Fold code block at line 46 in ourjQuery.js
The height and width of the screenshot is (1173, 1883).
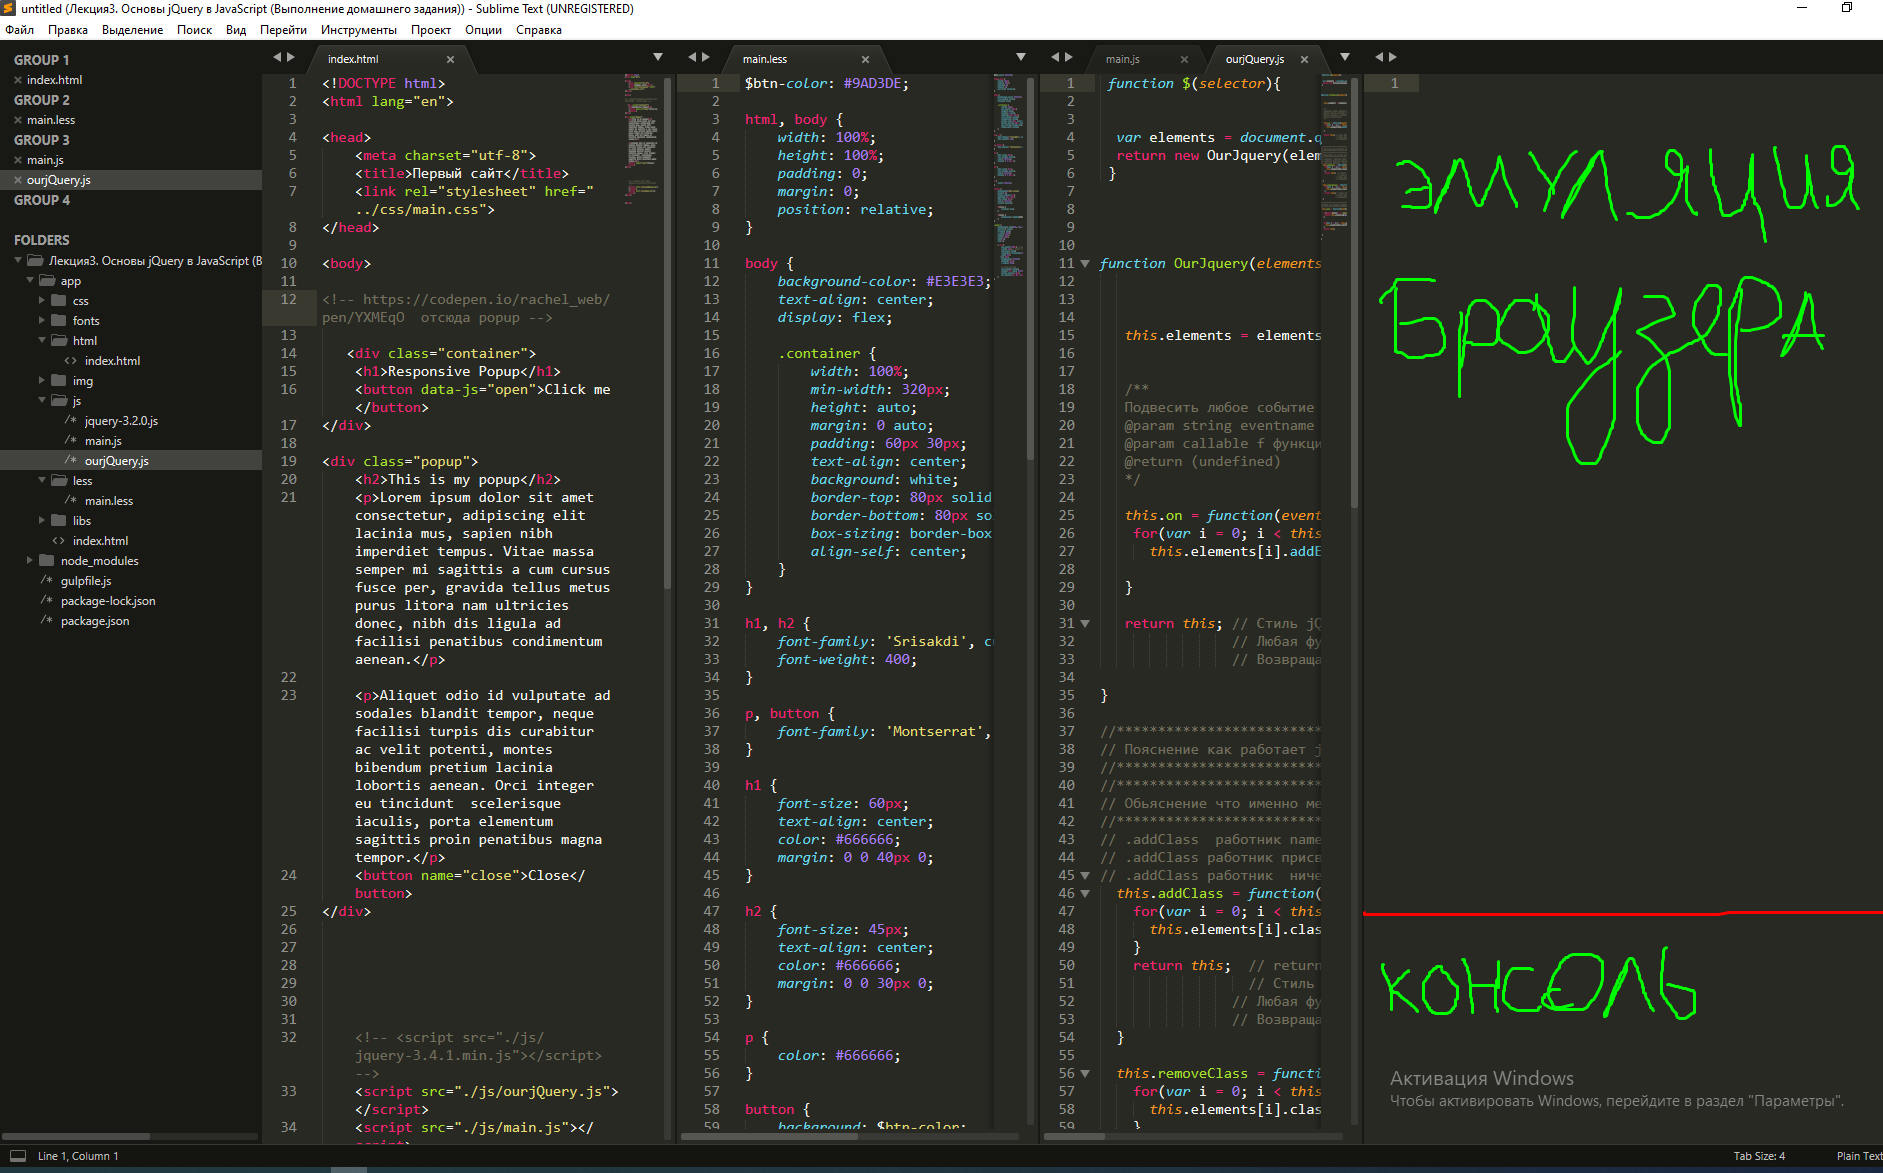(1085, 894)
